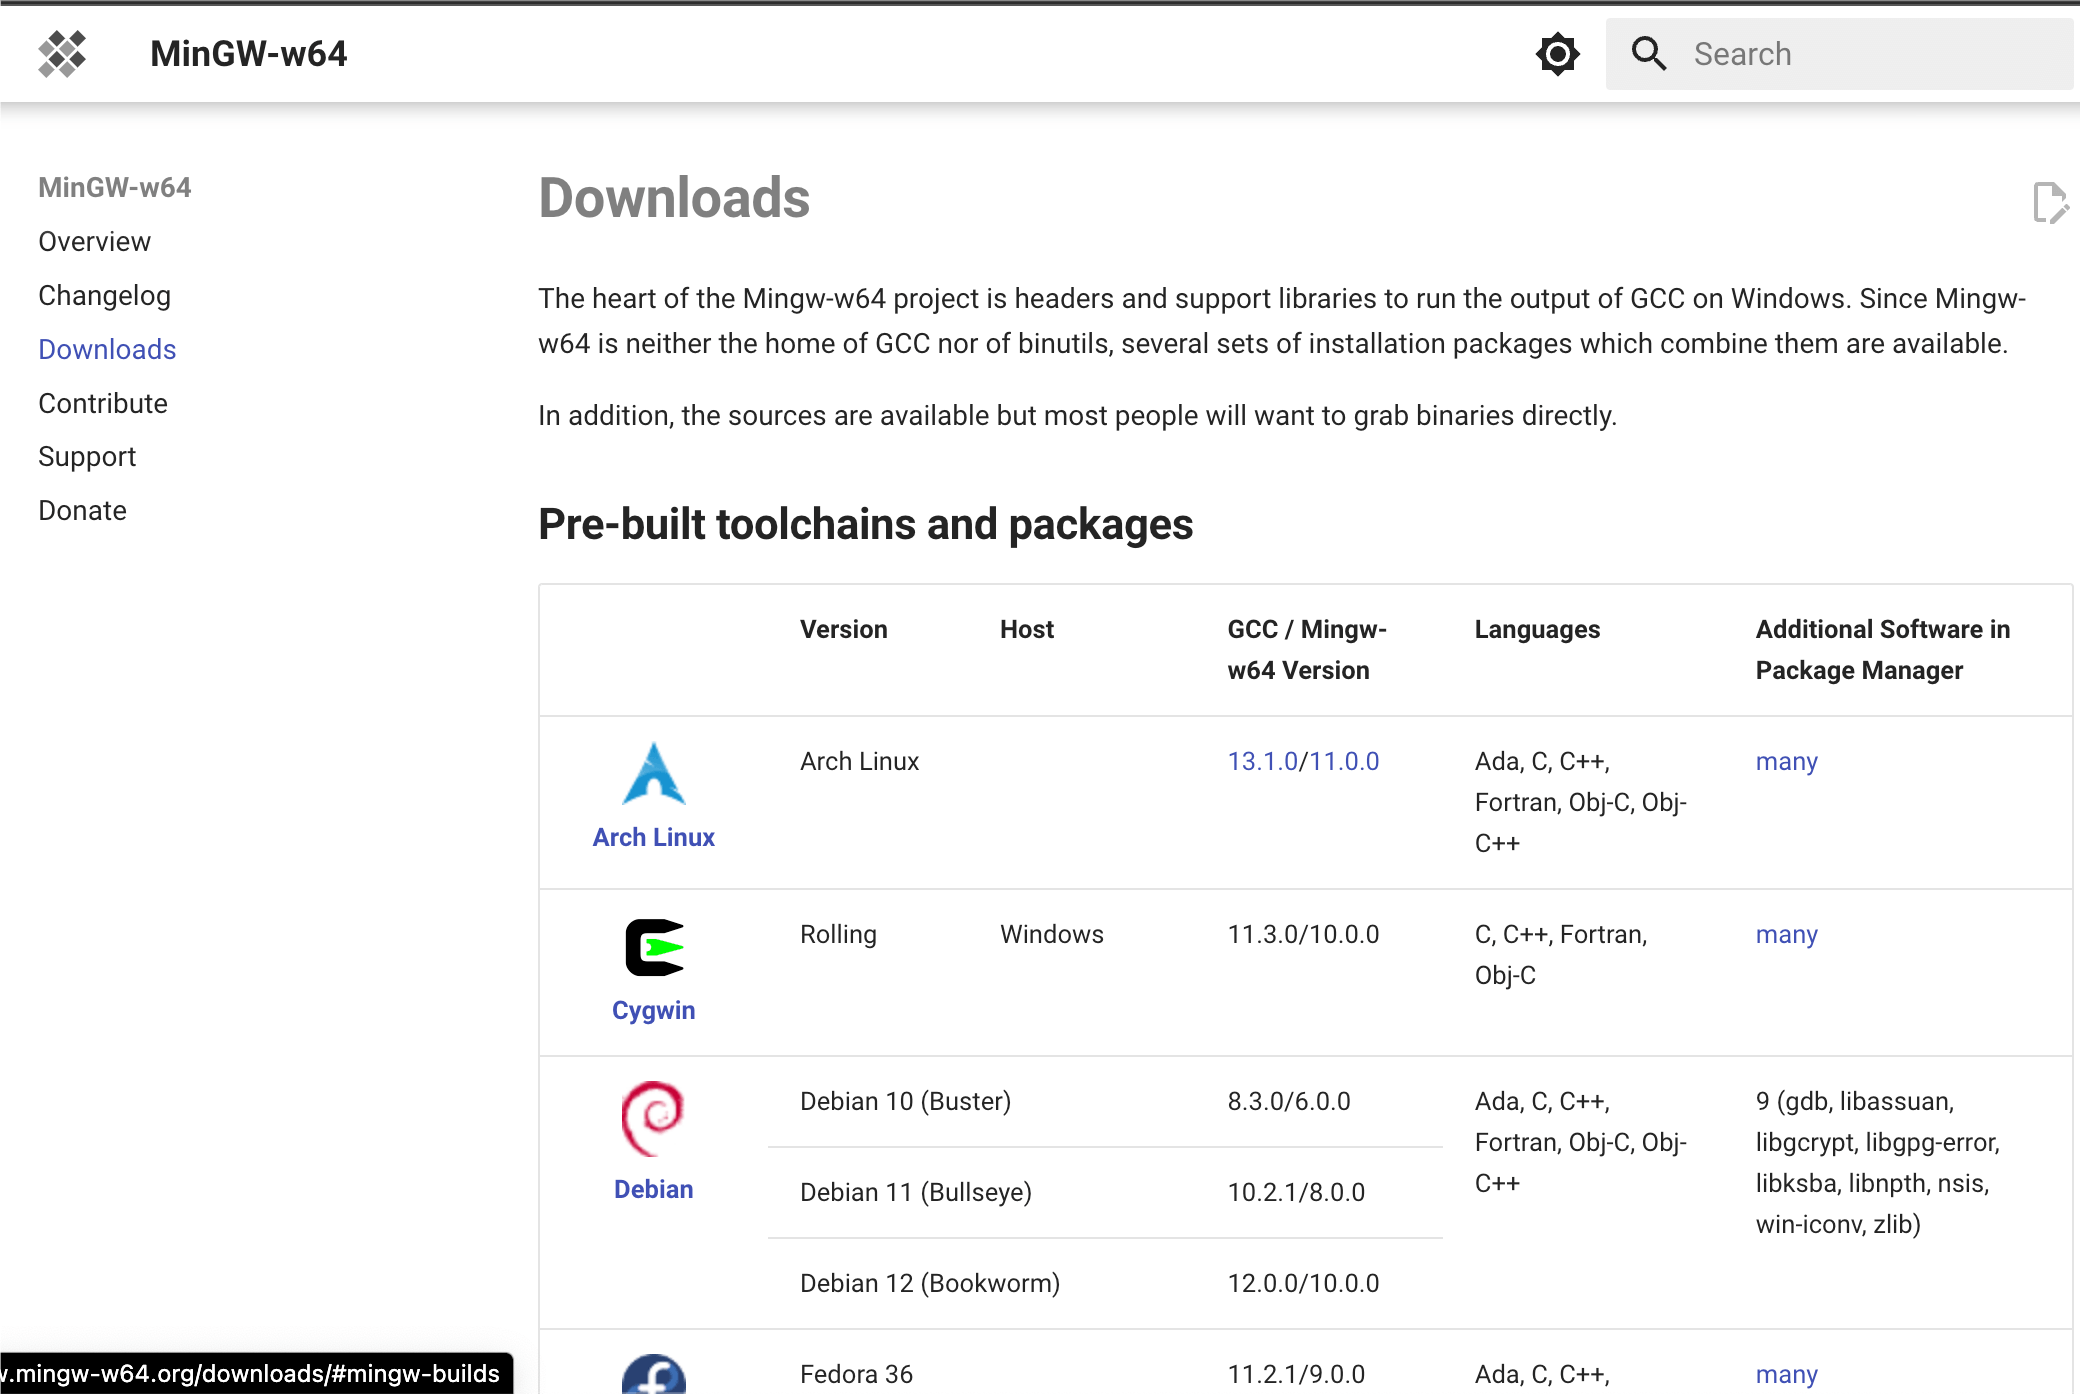Click 'many' link in Cygwin row
The image size is (2080, 1394).
pyautogui.click(x=1786, y=934)
